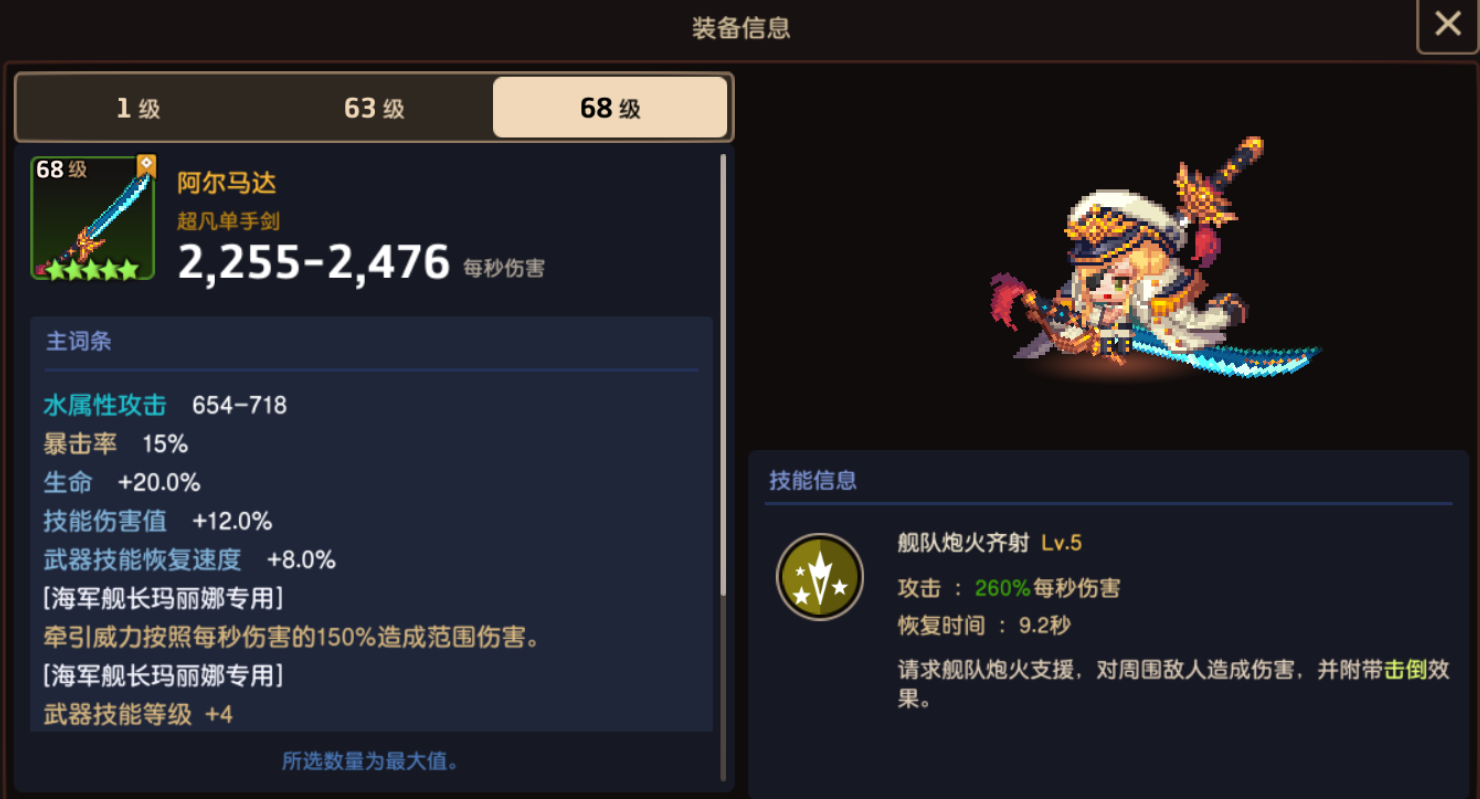1480x799 pixels.
Task: Click the 主词条 section header
Action: pos(79,341)
